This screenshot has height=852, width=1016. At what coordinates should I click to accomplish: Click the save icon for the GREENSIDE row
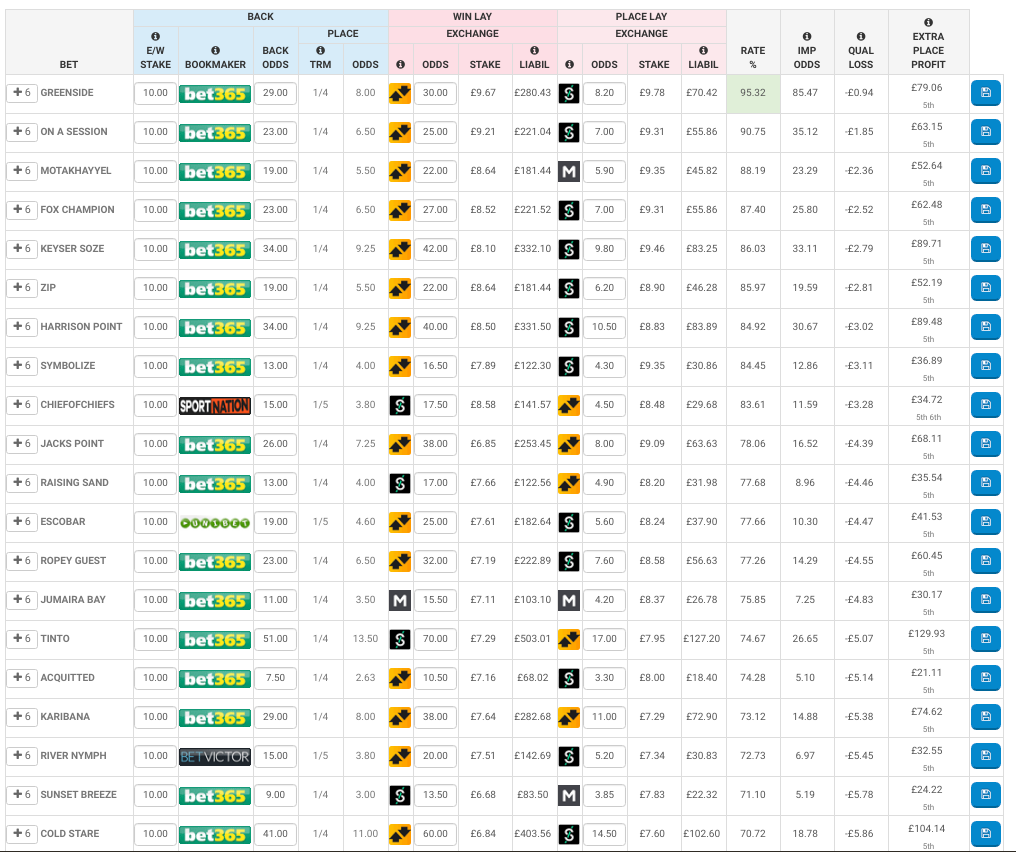point(985,93)
